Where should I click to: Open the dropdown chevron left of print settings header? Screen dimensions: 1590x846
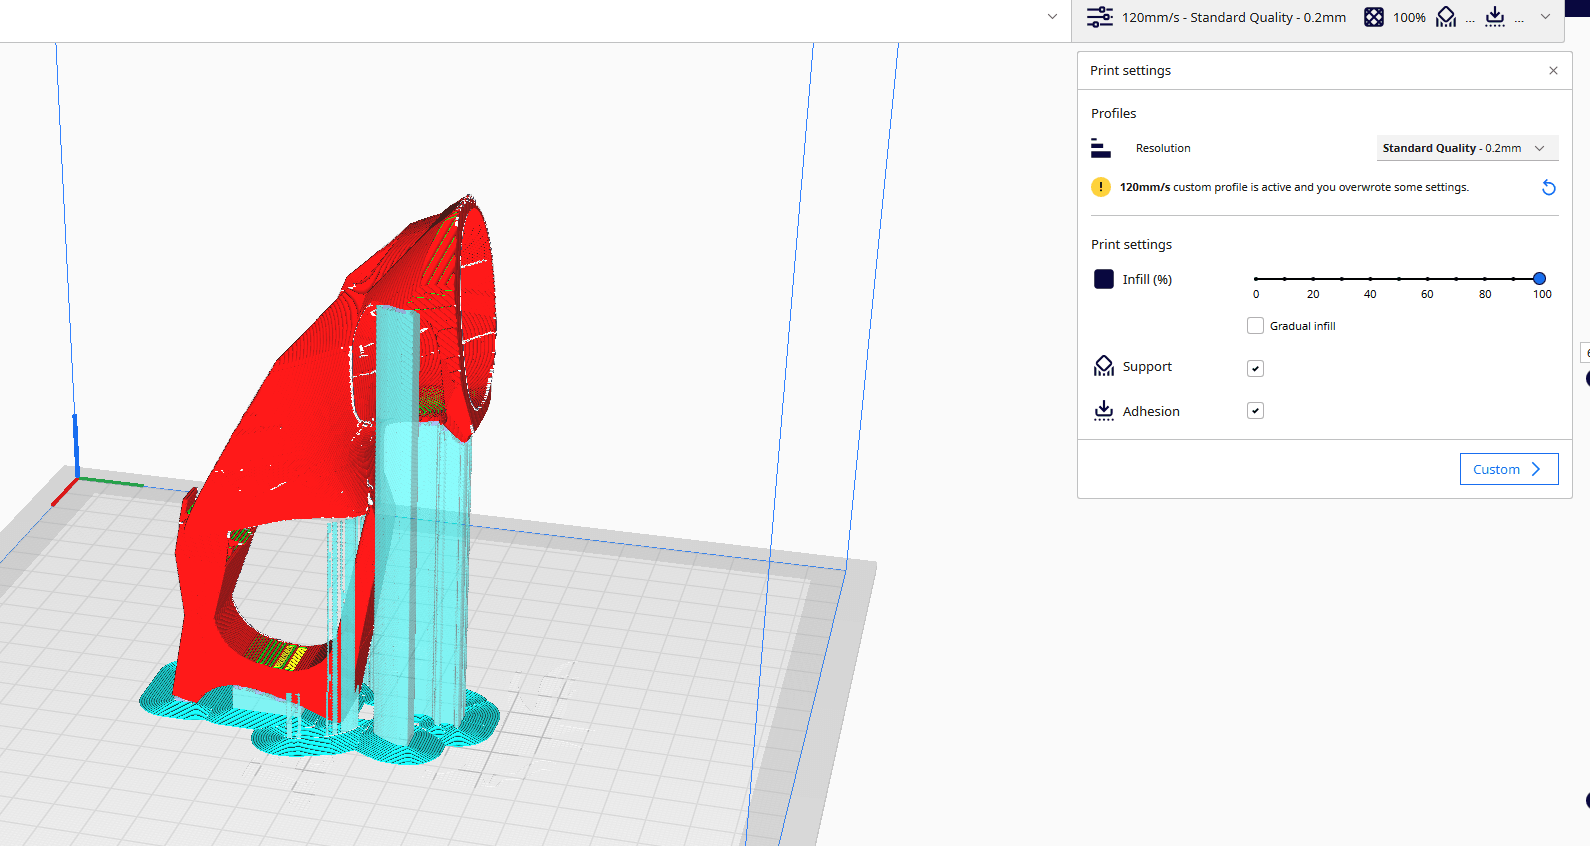click(x=1052, y=17)
